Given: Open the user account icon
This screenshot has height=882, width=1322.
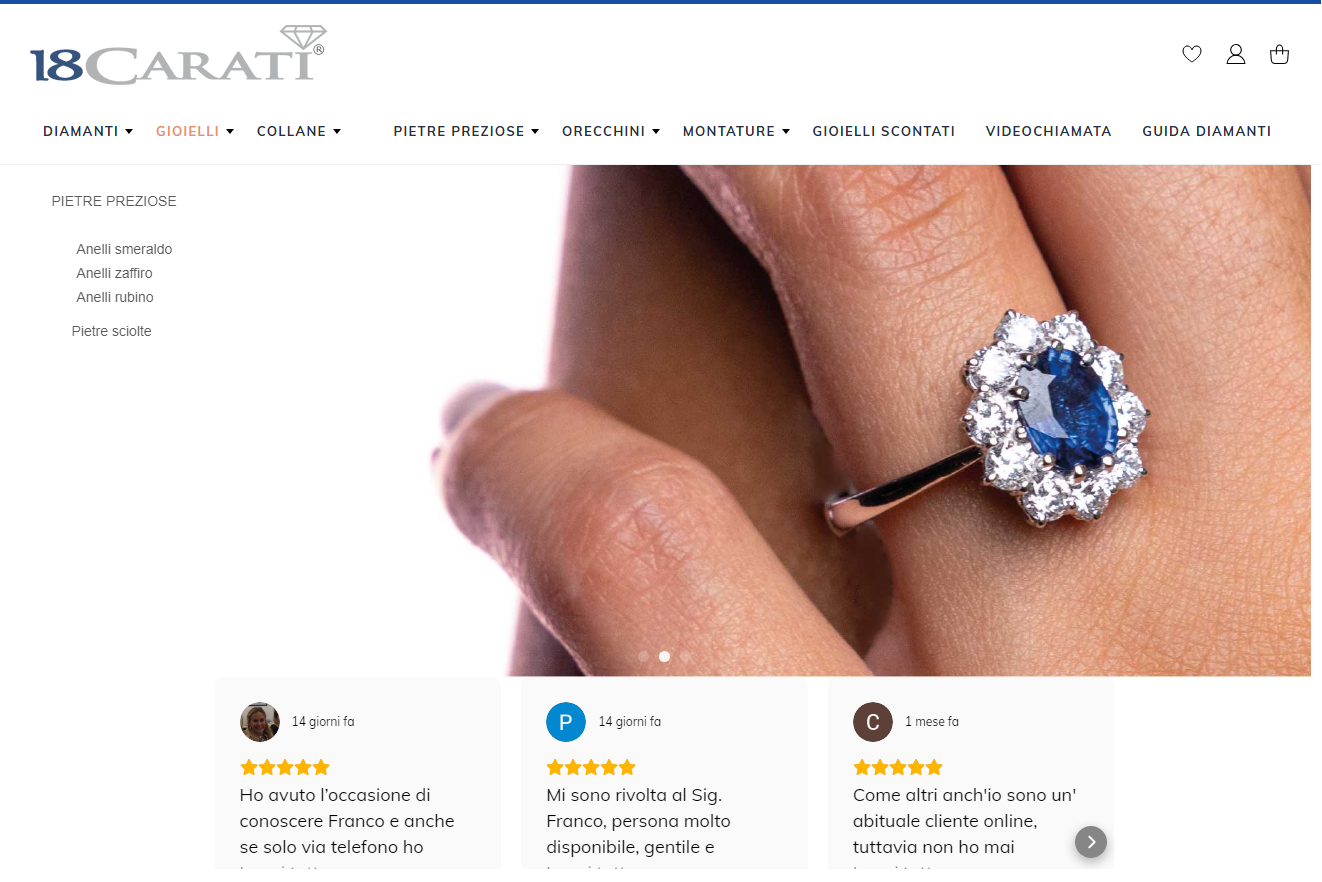Looking at the screenshot, I should 1236,54.
